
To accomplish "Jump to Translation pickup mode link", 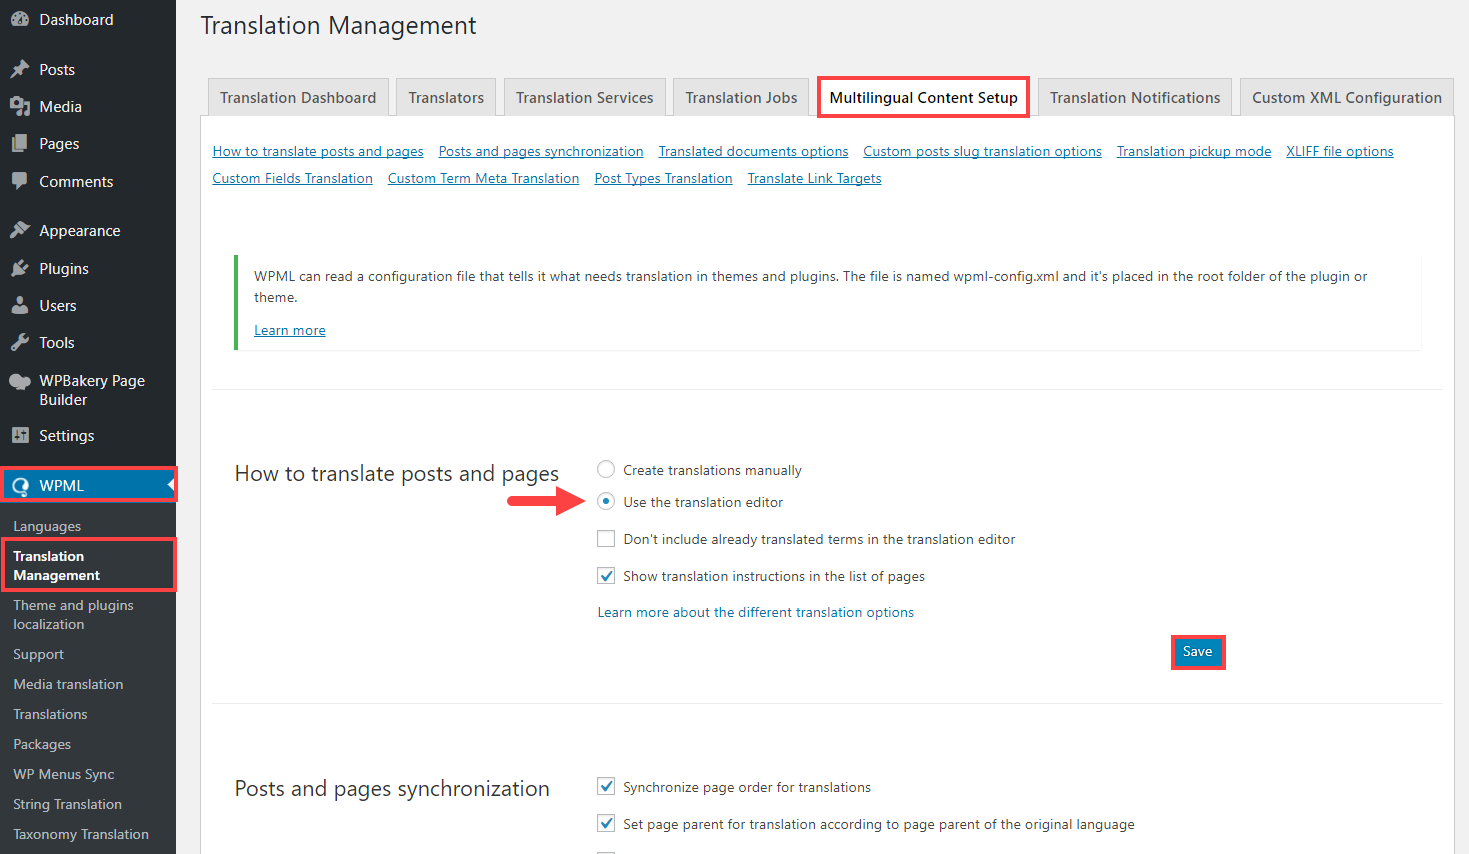I will pos(1194,151).
